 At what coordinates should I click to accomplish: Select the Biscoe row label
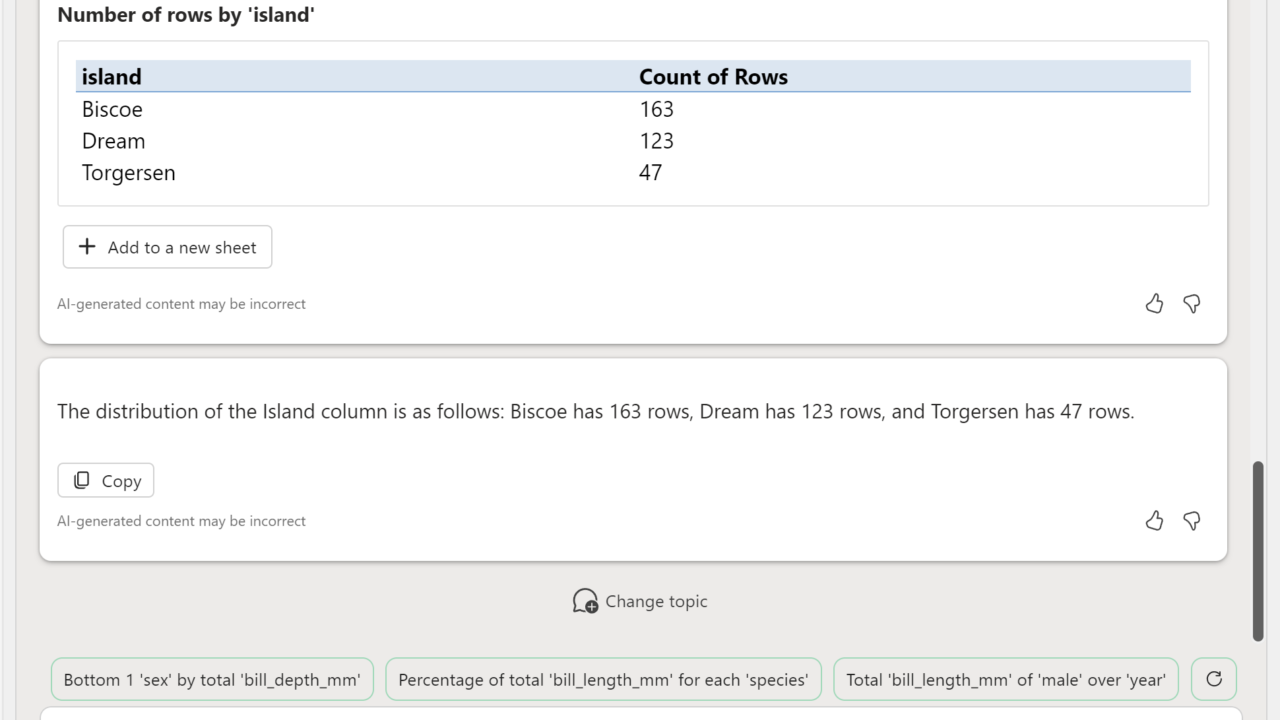[x=112, y=109]
